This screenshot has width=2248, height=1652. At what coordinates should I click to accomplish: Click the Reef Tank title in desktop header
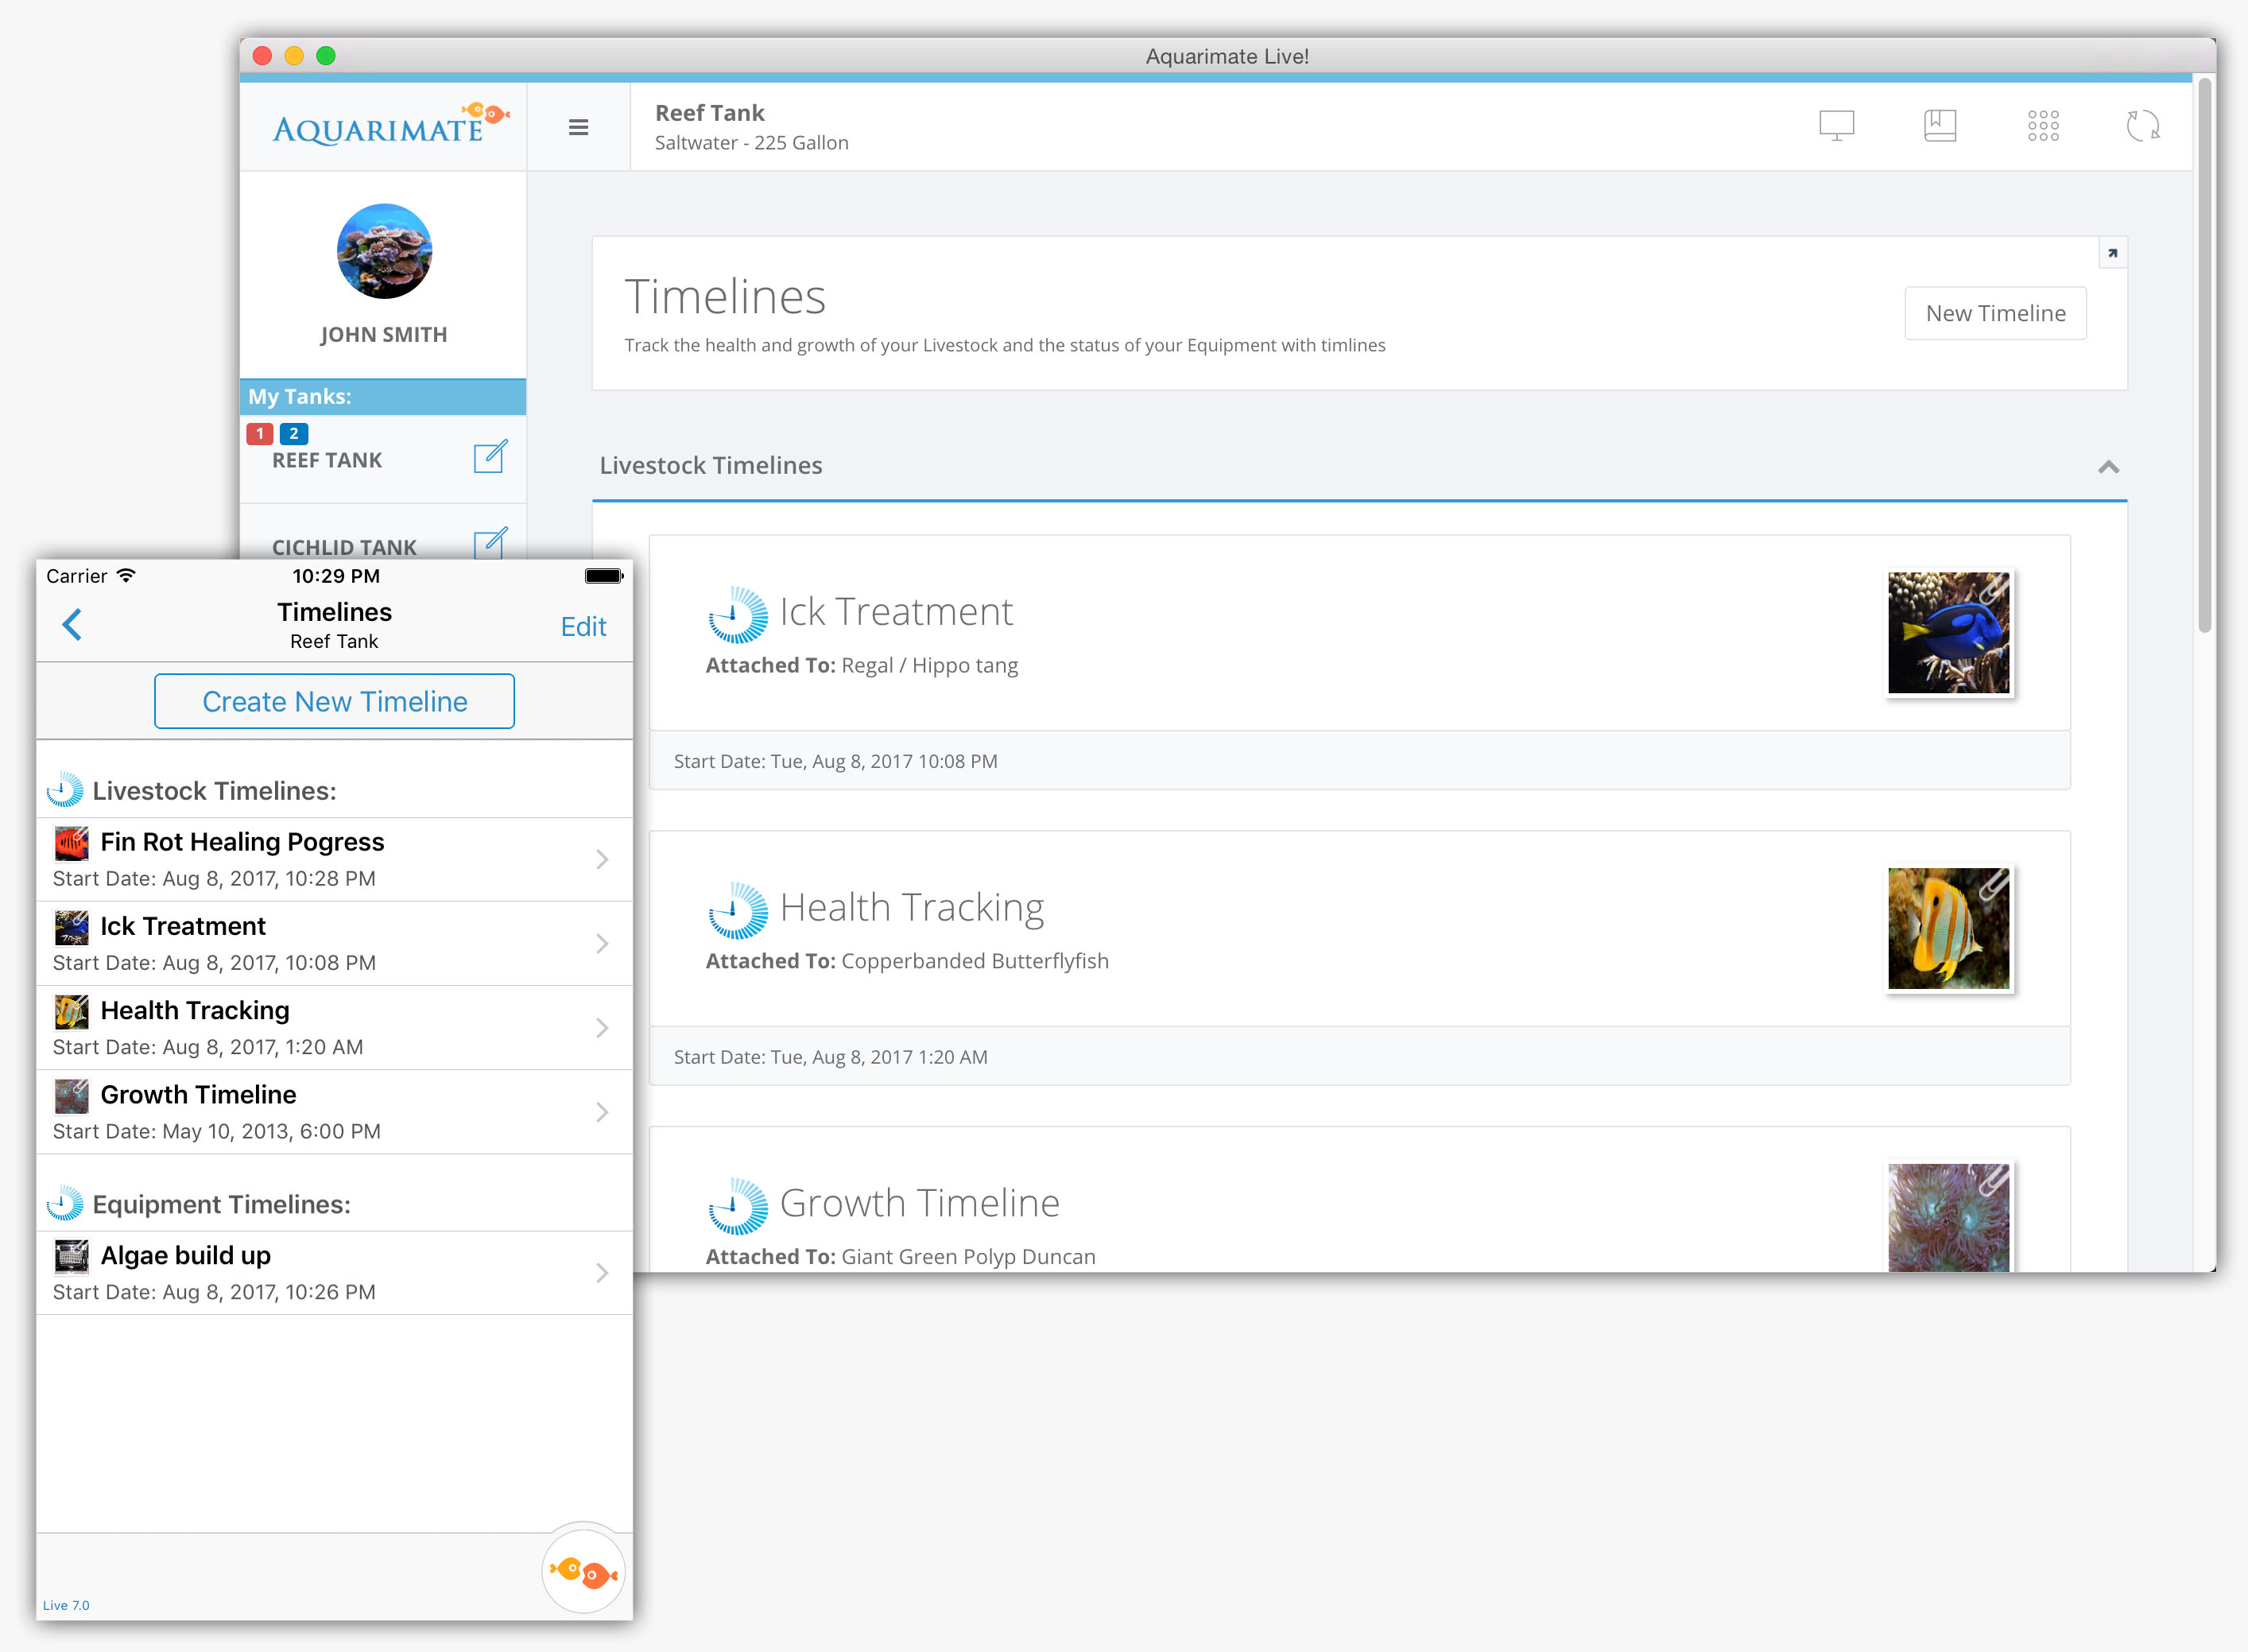tap(709, 112)
